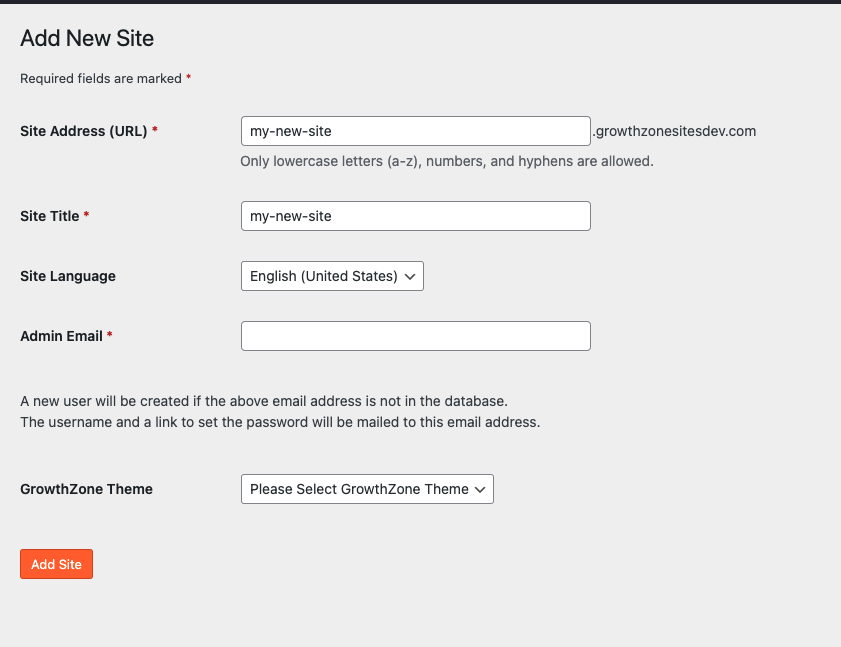The height and width of the screenshot is (647, 841).
Task: Click the Site Address (URL) label
Action: [x=83, y=131]
